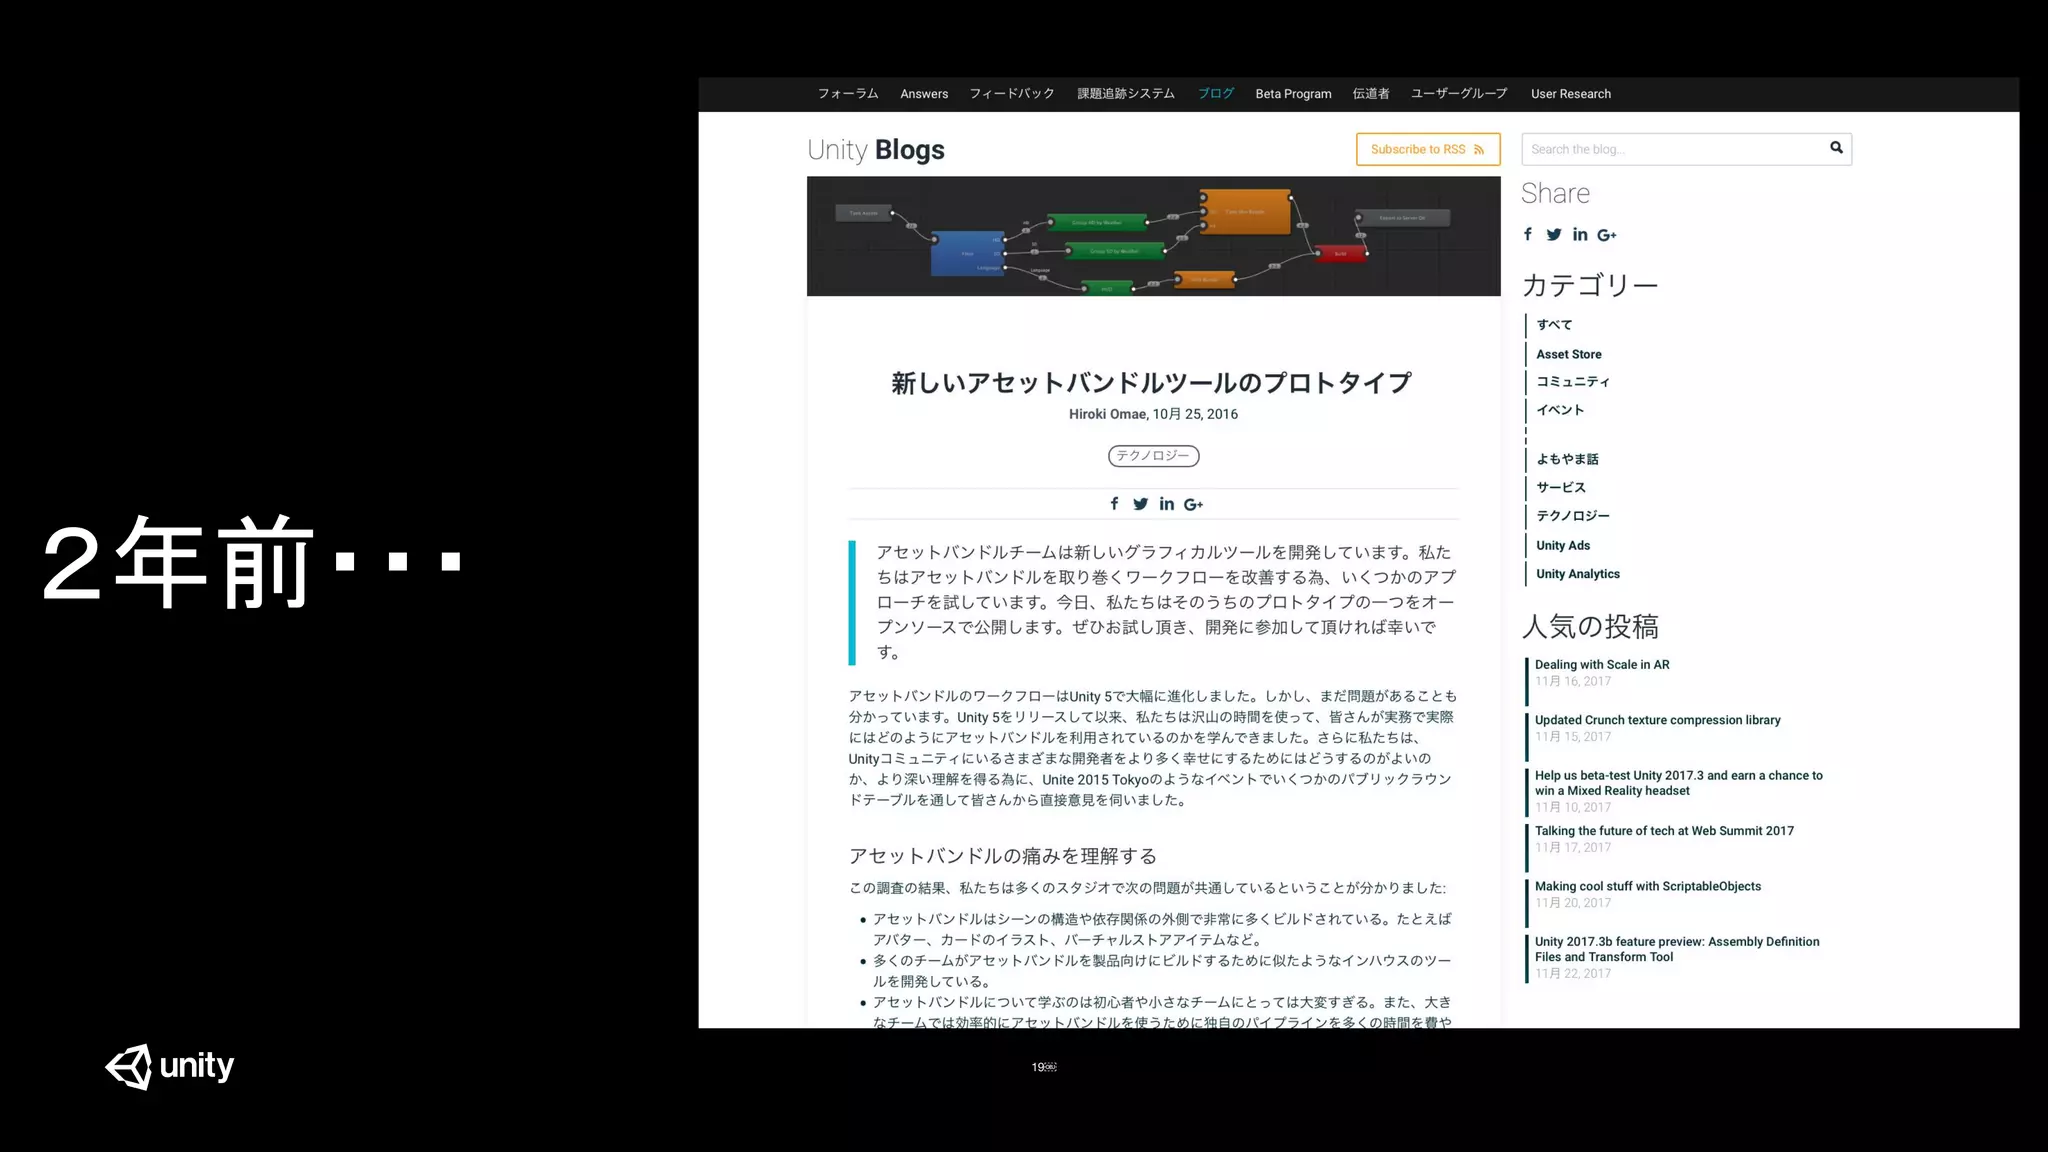This screenshot has width=2048, height=1152.
Task: Open Updated Crunch texture compression library post
Action: (x=1658, y=720)
